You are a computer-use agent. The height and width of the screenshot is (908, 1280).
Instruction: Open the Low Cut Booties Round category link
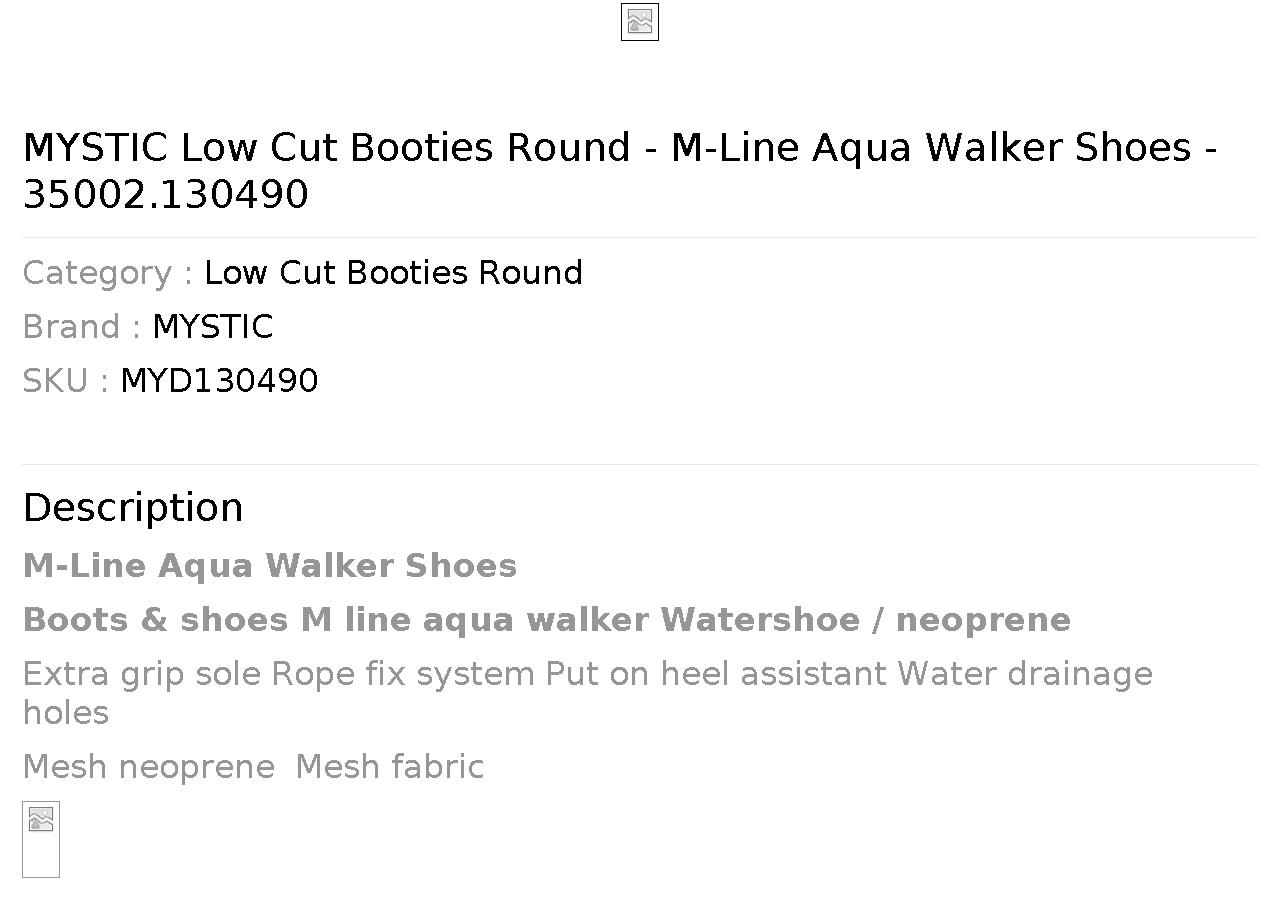[x=393, y=273]
